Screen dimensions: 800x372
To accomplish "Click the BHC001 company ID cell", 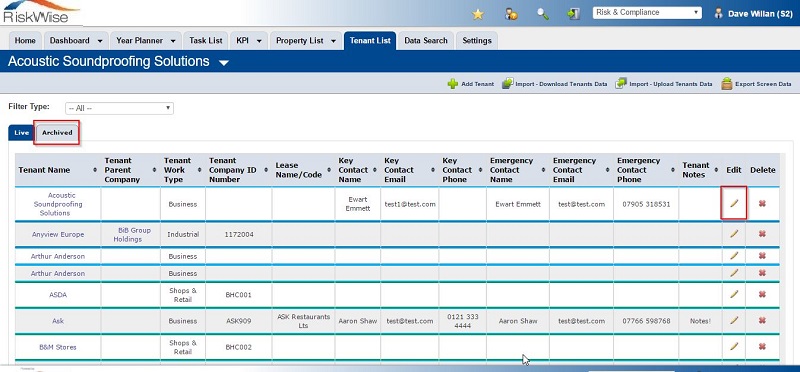I will (x=238, y=295).
